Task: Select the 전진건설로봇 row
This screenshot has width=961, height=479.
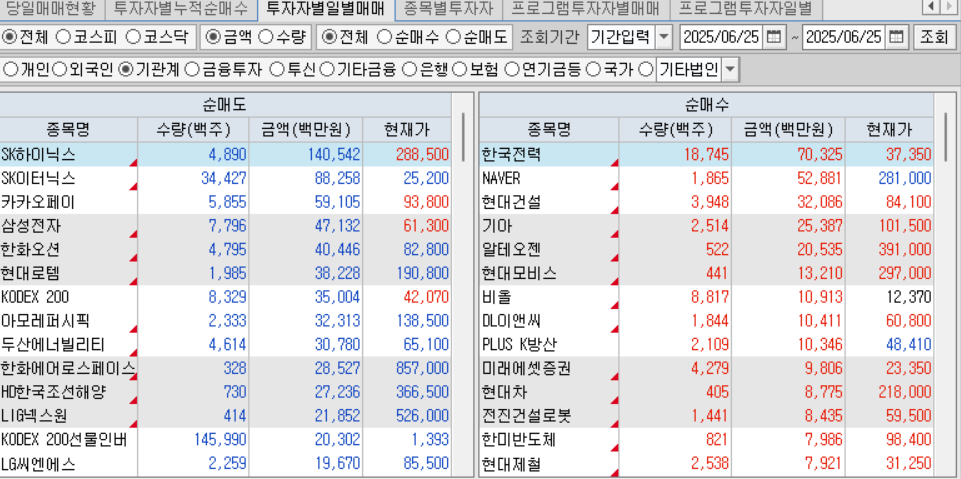Action: click(x=707, y=416)
